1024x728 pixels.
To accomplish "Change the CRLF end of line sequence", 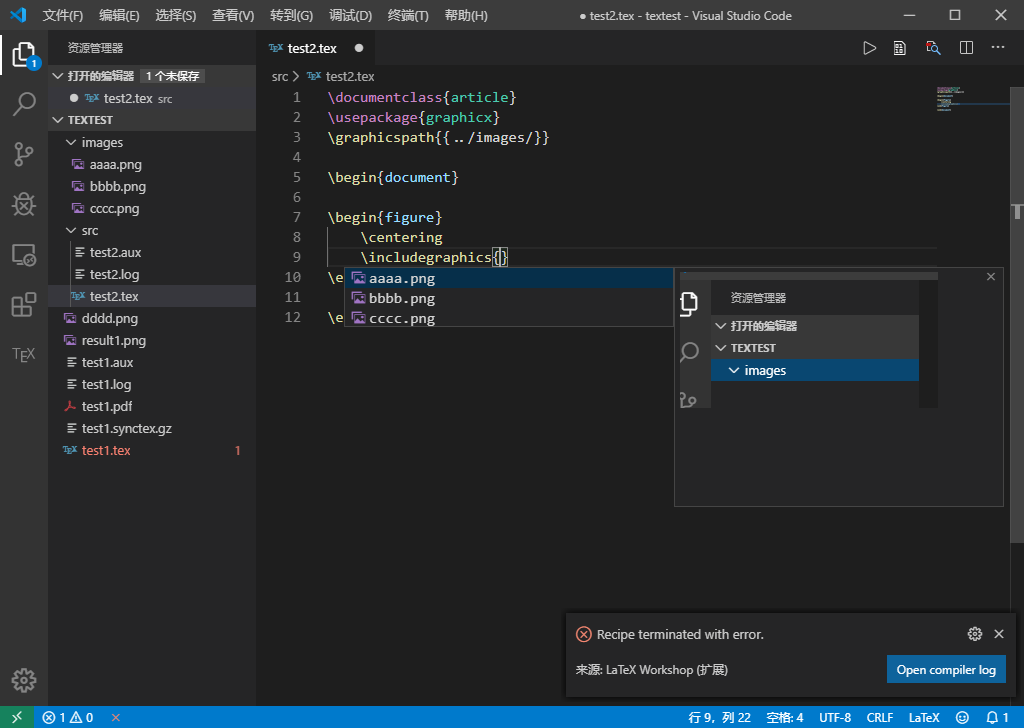I will pos(880,718).
